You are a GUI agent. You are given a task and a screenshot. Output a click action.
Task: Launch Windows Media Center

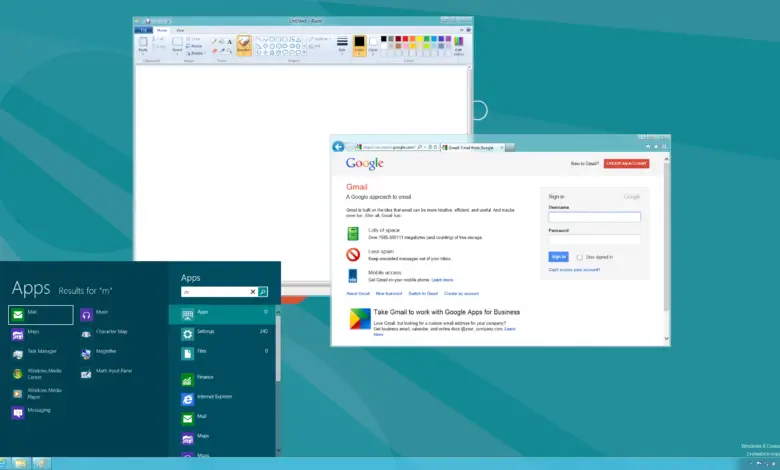[x=37, y=374]
